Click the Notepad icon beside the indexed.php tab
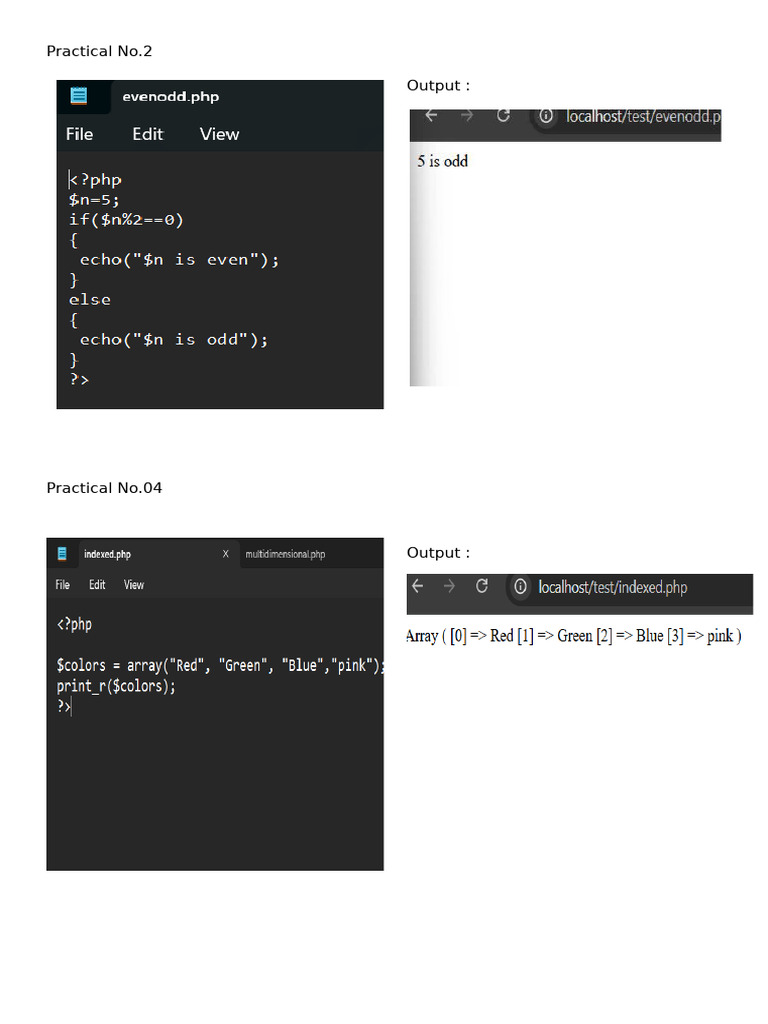 [x=62, y=554]
